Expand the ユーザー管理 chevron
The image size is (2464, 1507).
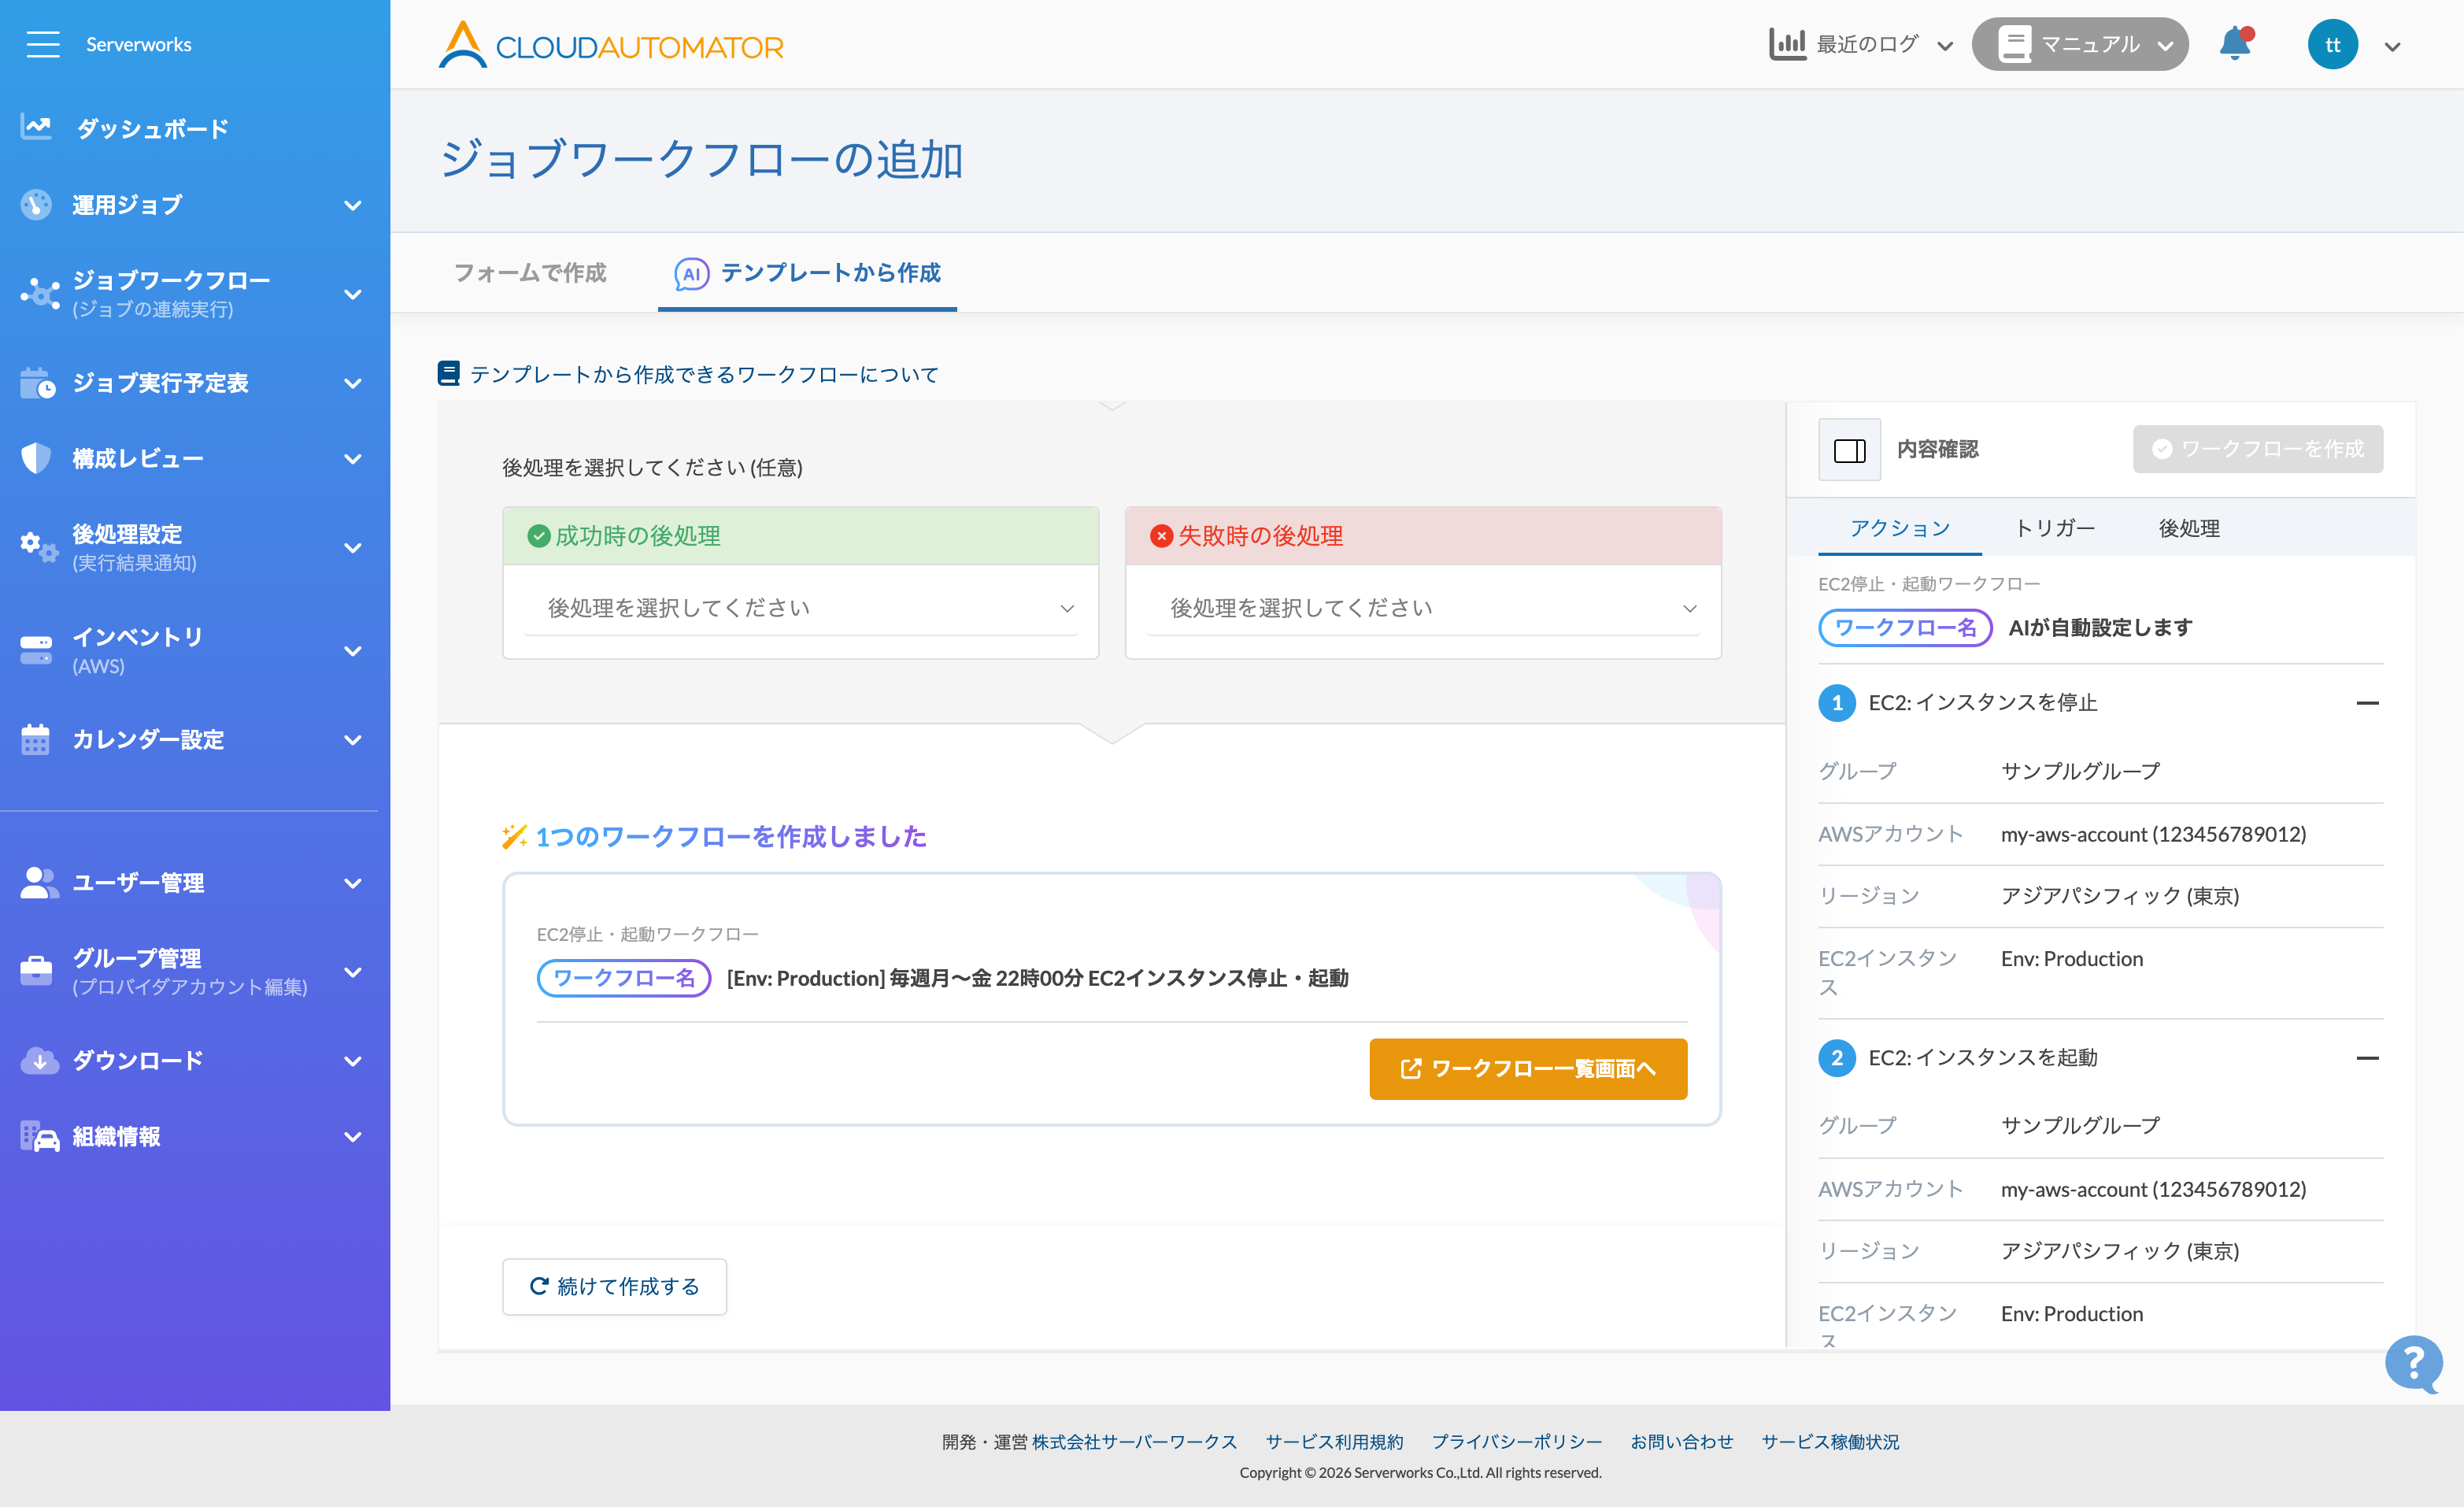pyautogui.click(x=352, y=883)
